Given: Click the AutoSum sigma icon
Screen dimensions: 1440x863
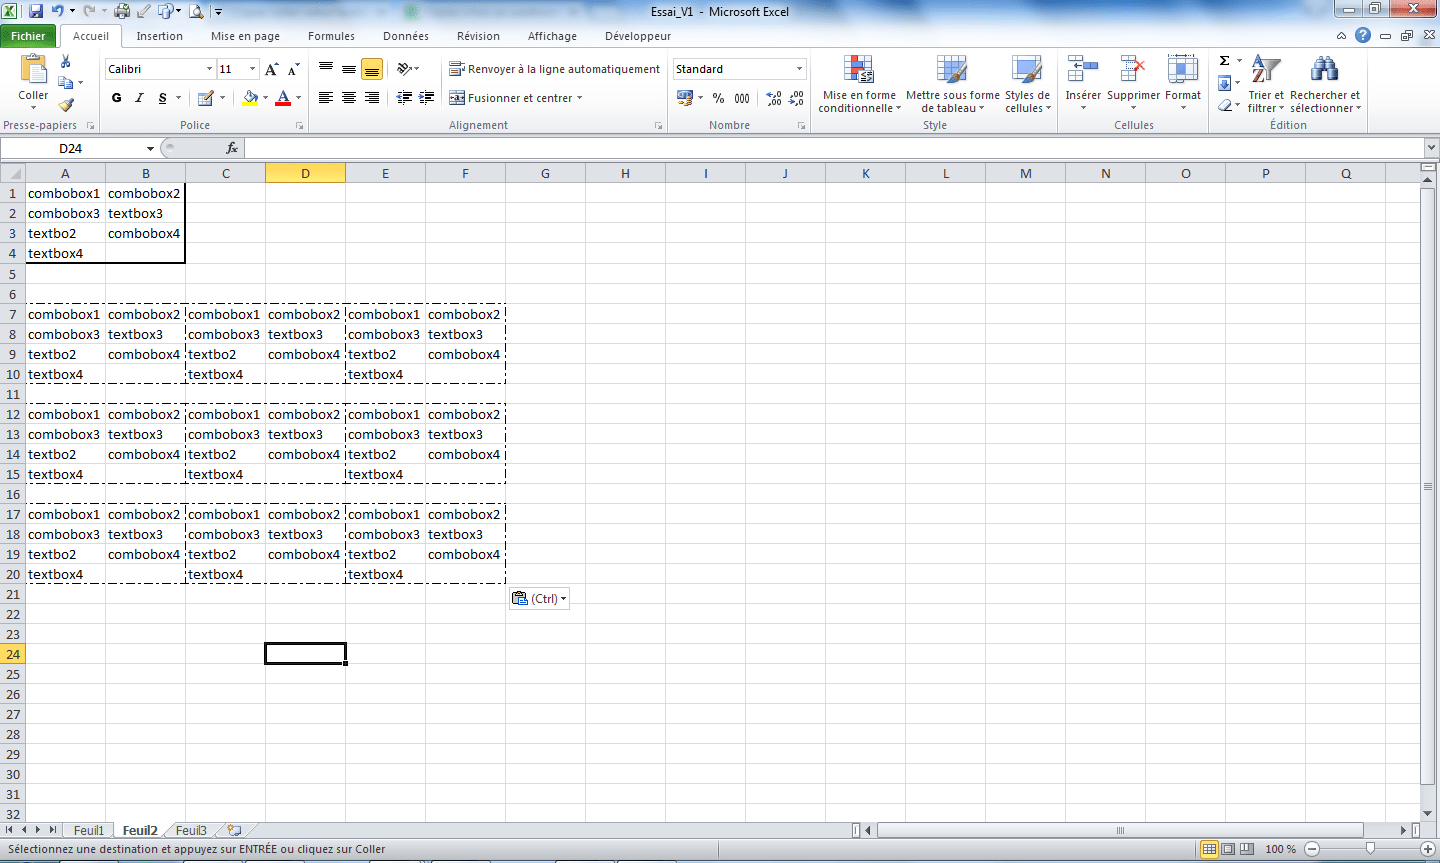Looking at the screenshot, I should 1225,62.
